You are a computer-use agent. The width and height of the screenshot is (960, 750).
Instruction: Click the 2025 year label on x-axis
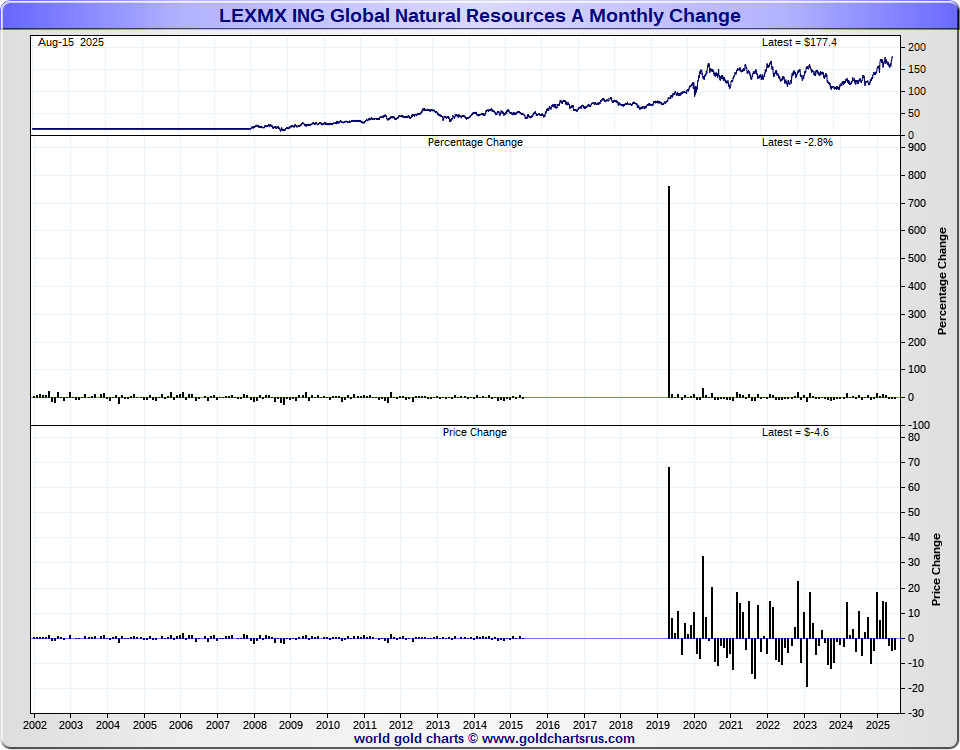tap(877, 725)
